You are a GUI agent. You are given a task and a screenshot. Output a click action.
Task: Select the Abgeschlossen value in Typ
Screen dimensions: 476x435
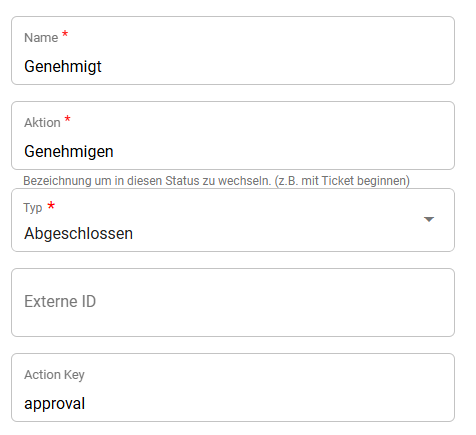[x=79, y=233]
